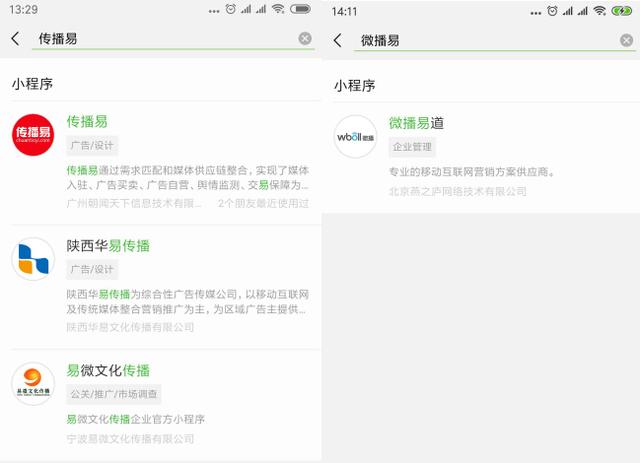Open the wboll 微播易道 logo
Image resolution: width=640 pixels, height=463 pixels.
(355, 136)
